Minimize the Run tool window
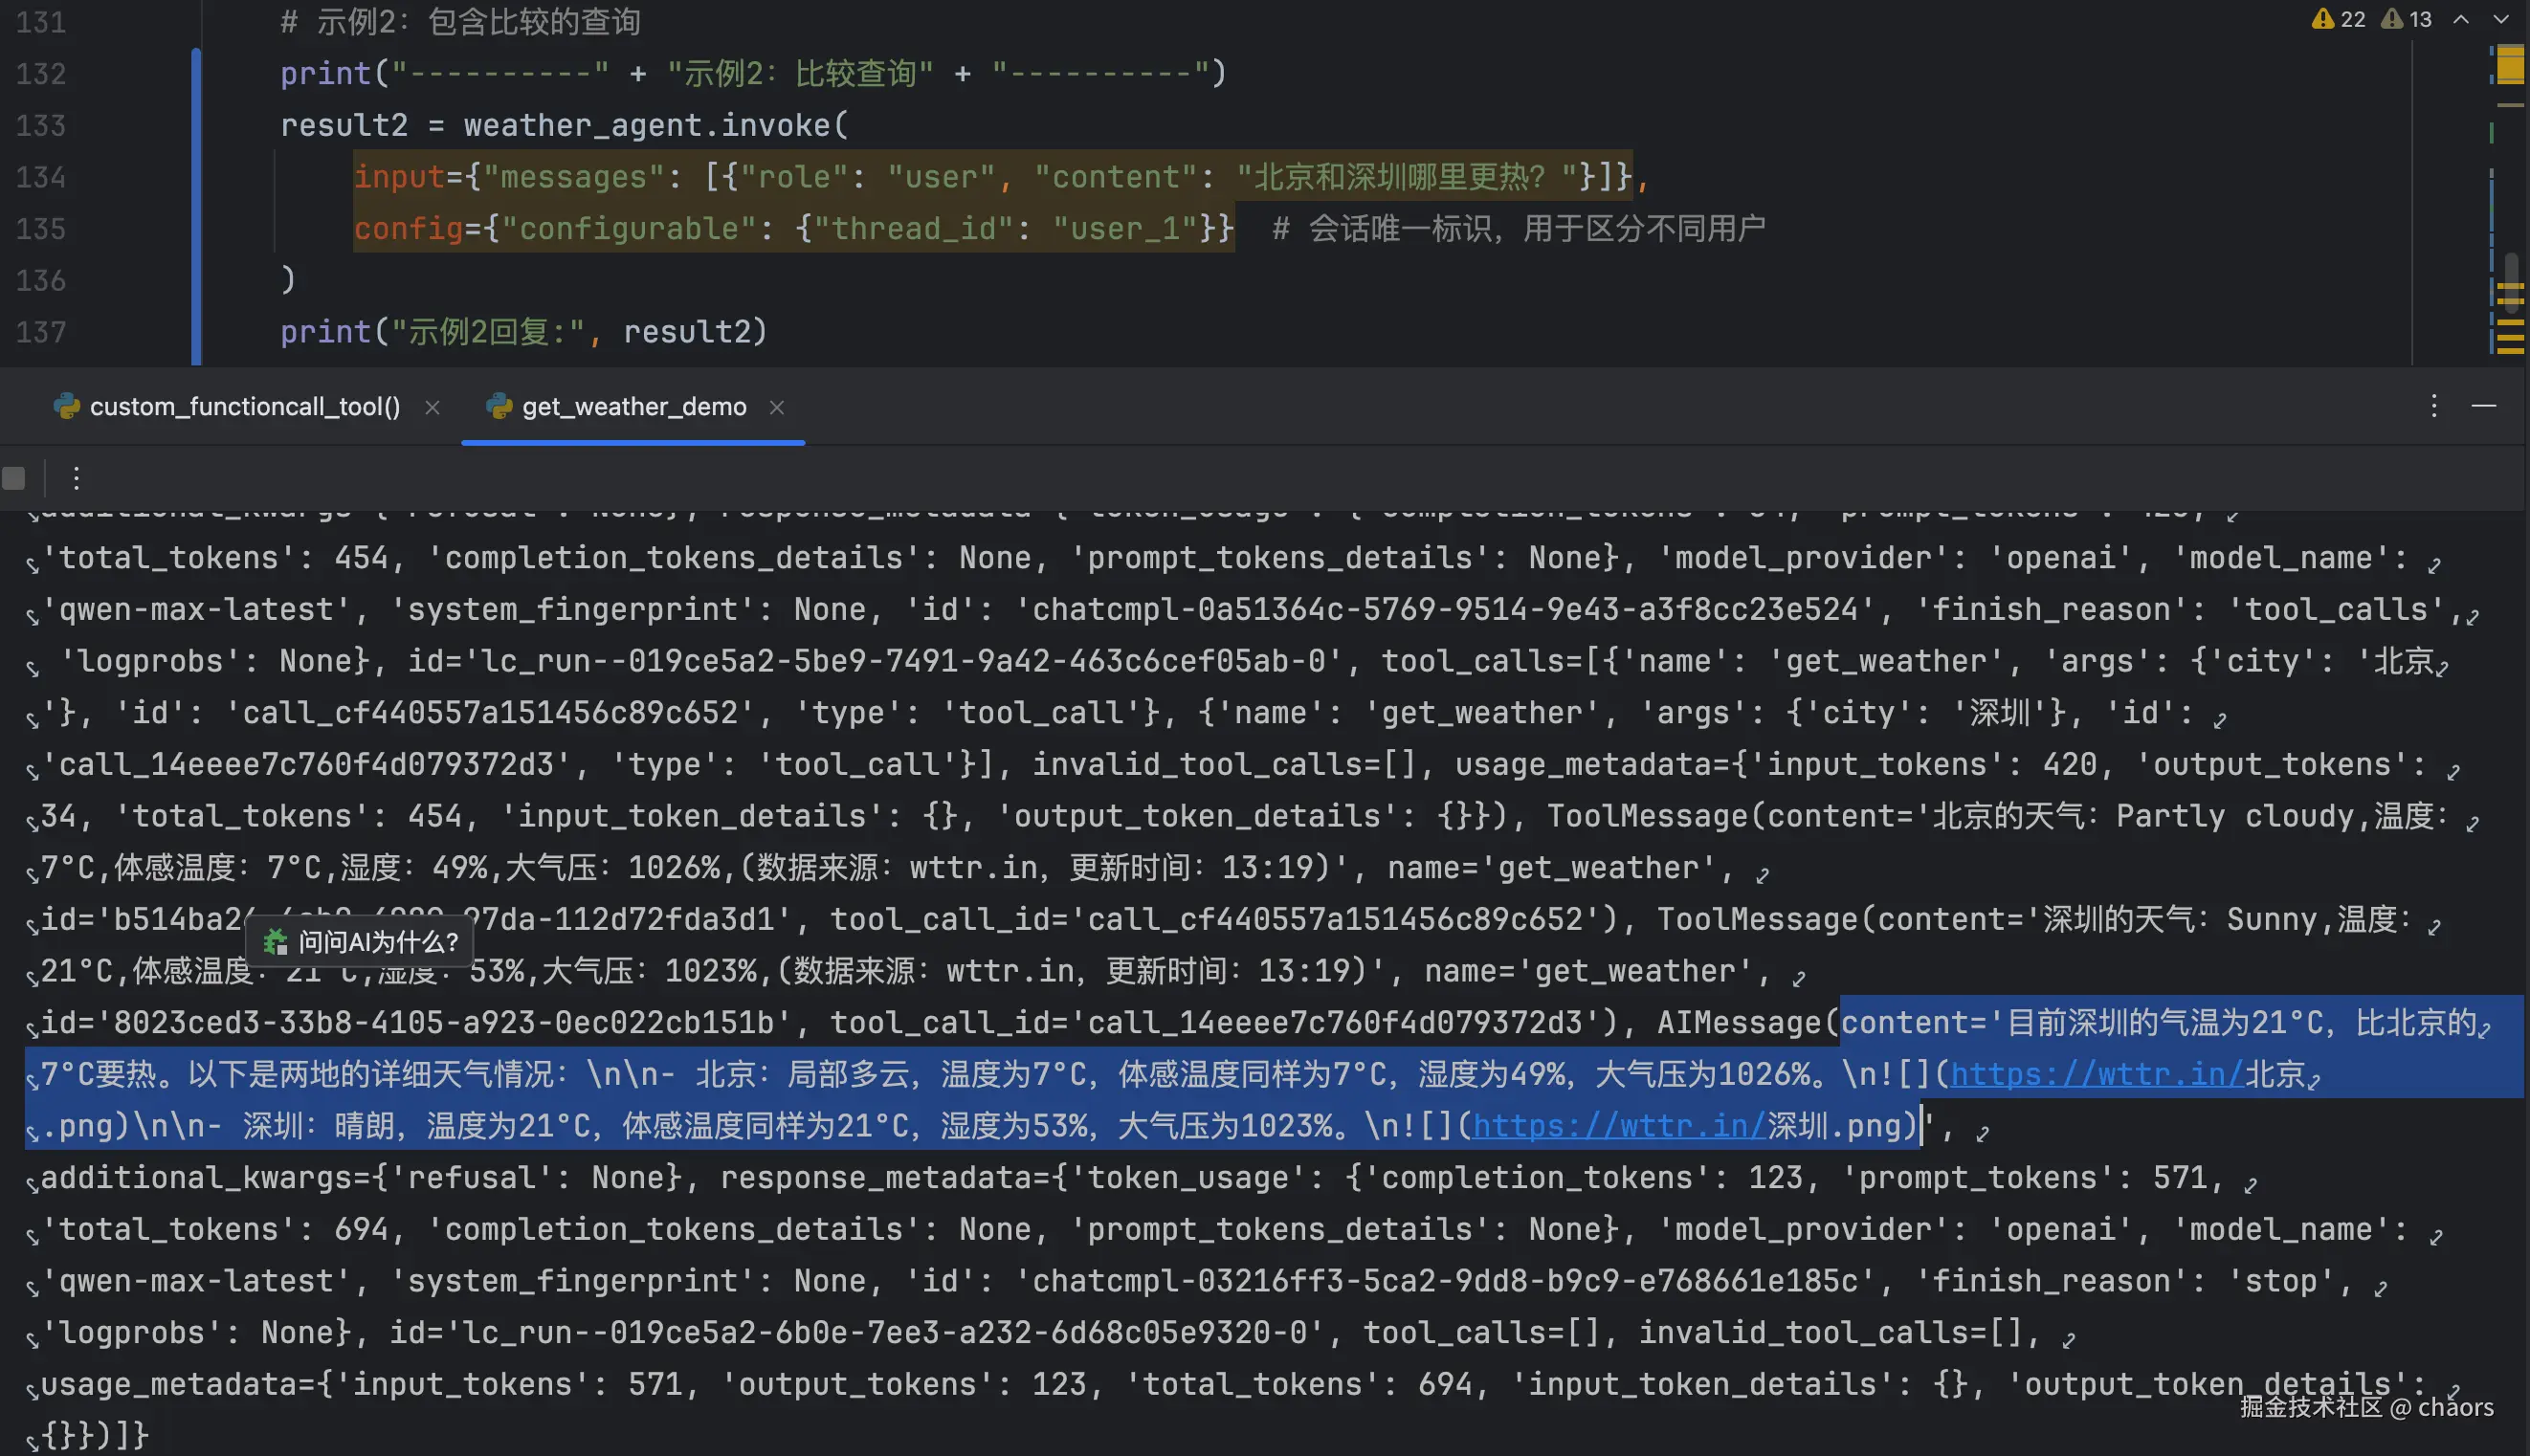Image resolution: width=2530 pixels, height=1456 pixels. (2484, 406)
